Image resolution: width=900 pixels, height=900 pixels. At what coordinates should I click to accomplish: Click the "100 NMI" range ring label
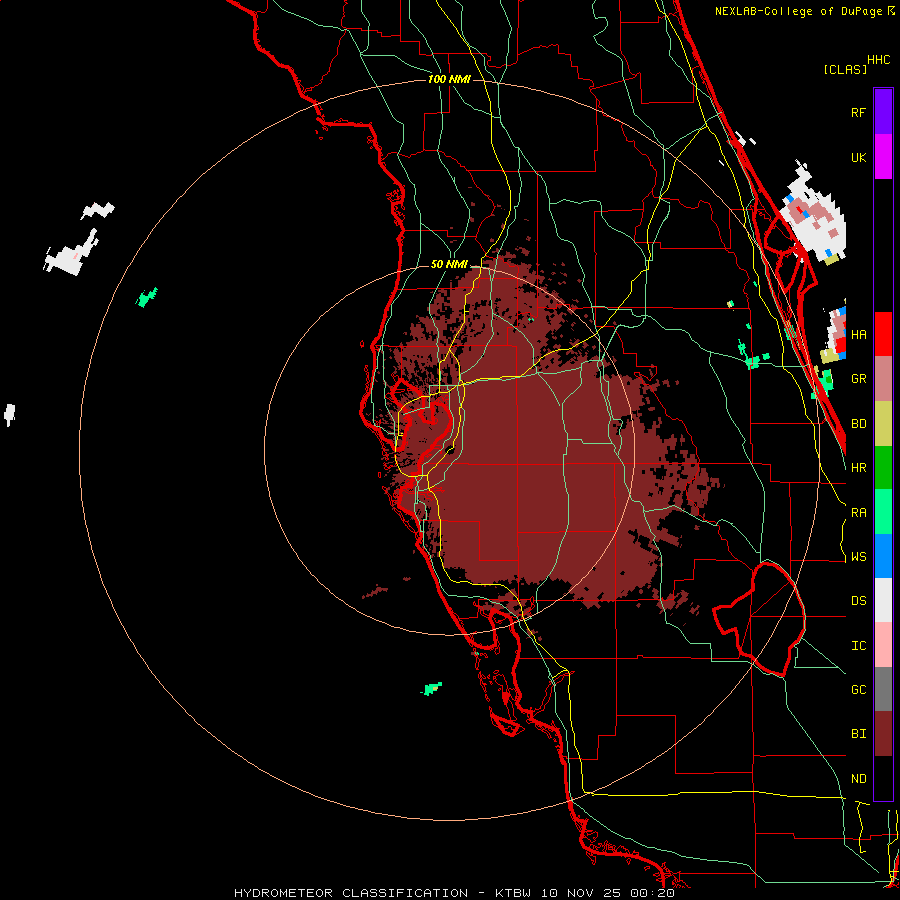tap(449, 79)
